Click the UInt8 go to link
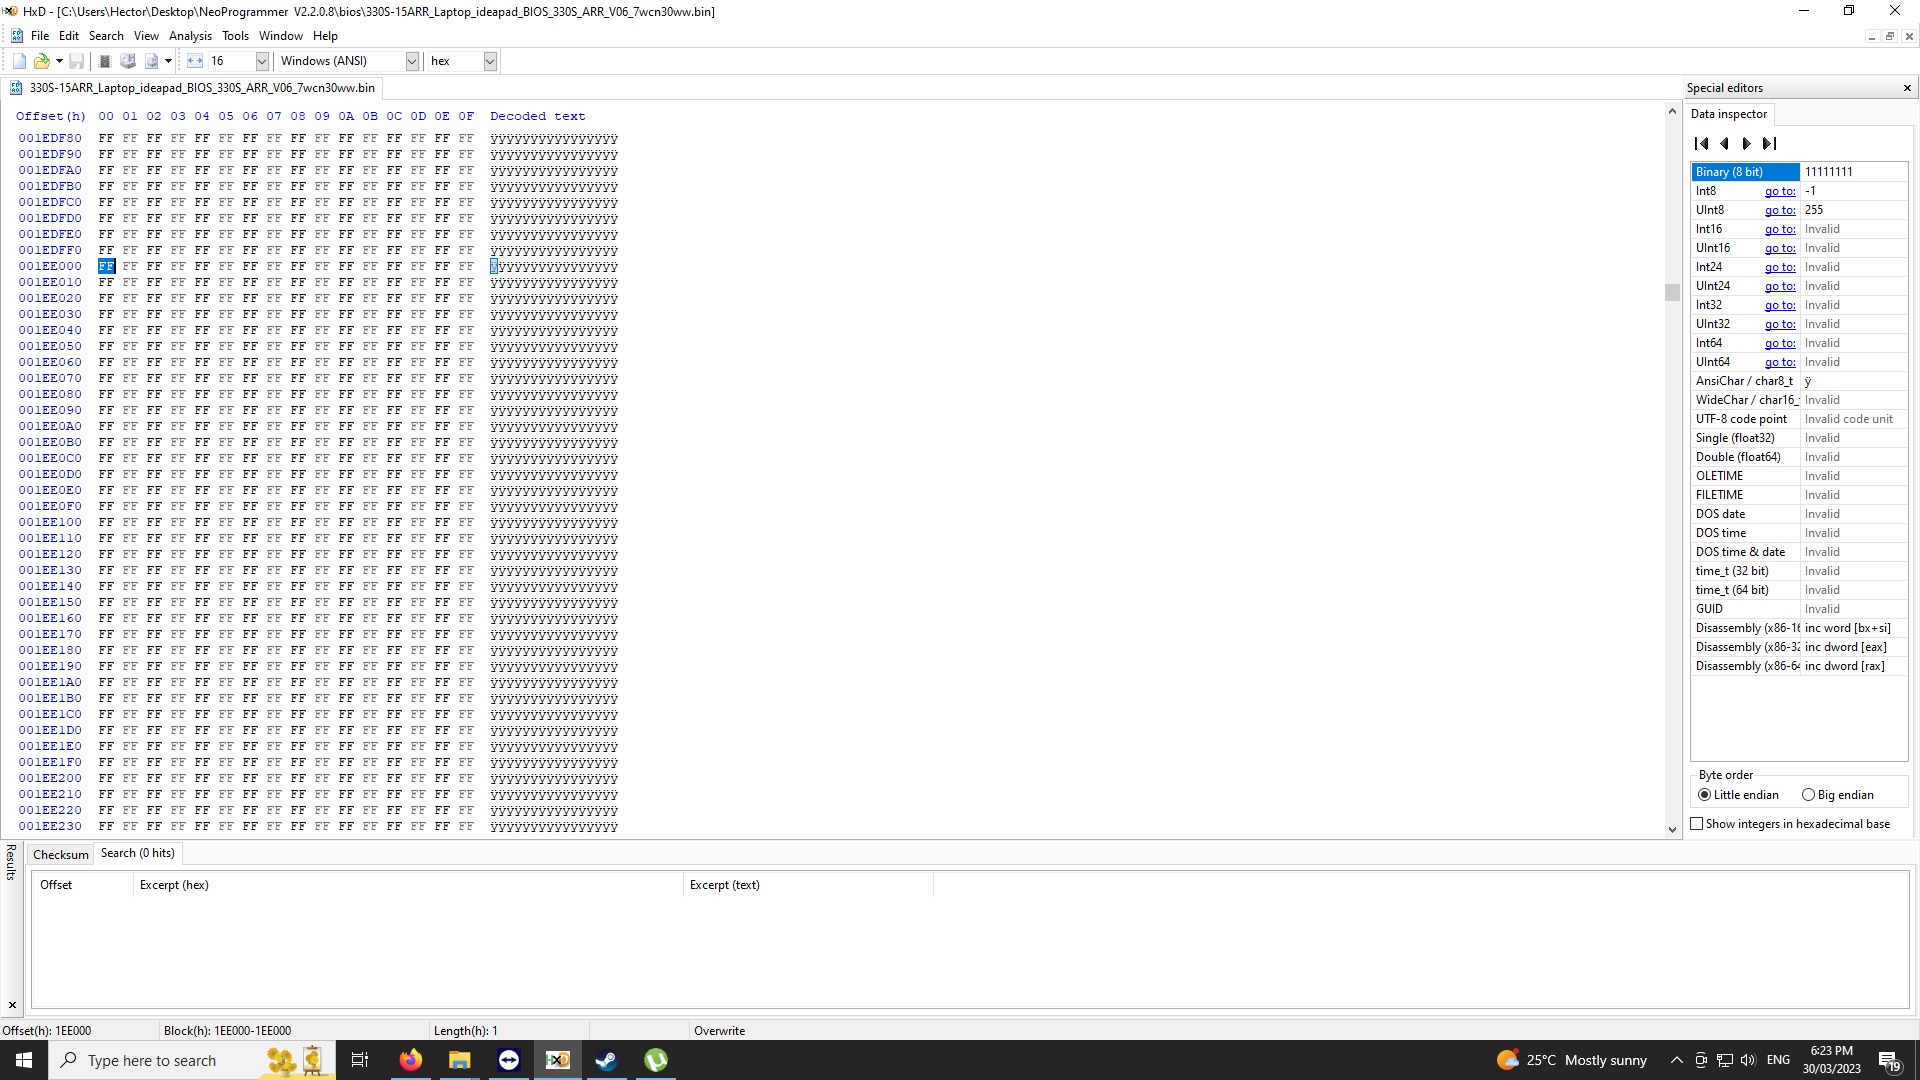Image resolution: width=1920 pixels, height=1080 pixels. (x=1779, y=210)
